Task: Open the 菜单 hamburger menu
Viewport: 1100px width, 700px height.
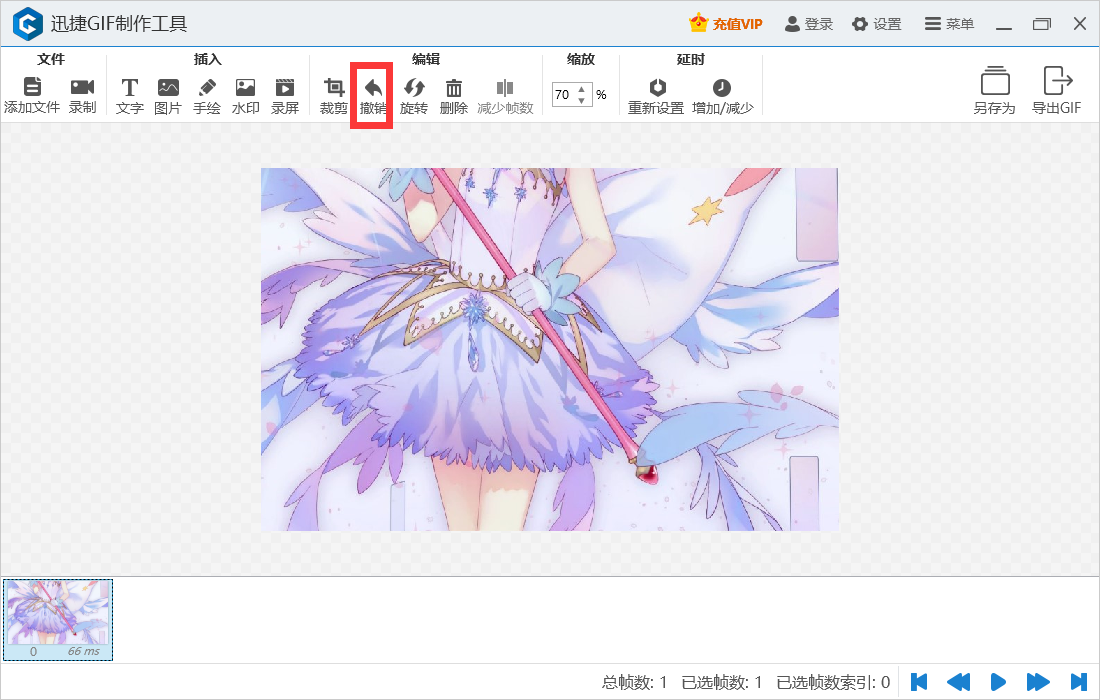Action: [949, 24]
